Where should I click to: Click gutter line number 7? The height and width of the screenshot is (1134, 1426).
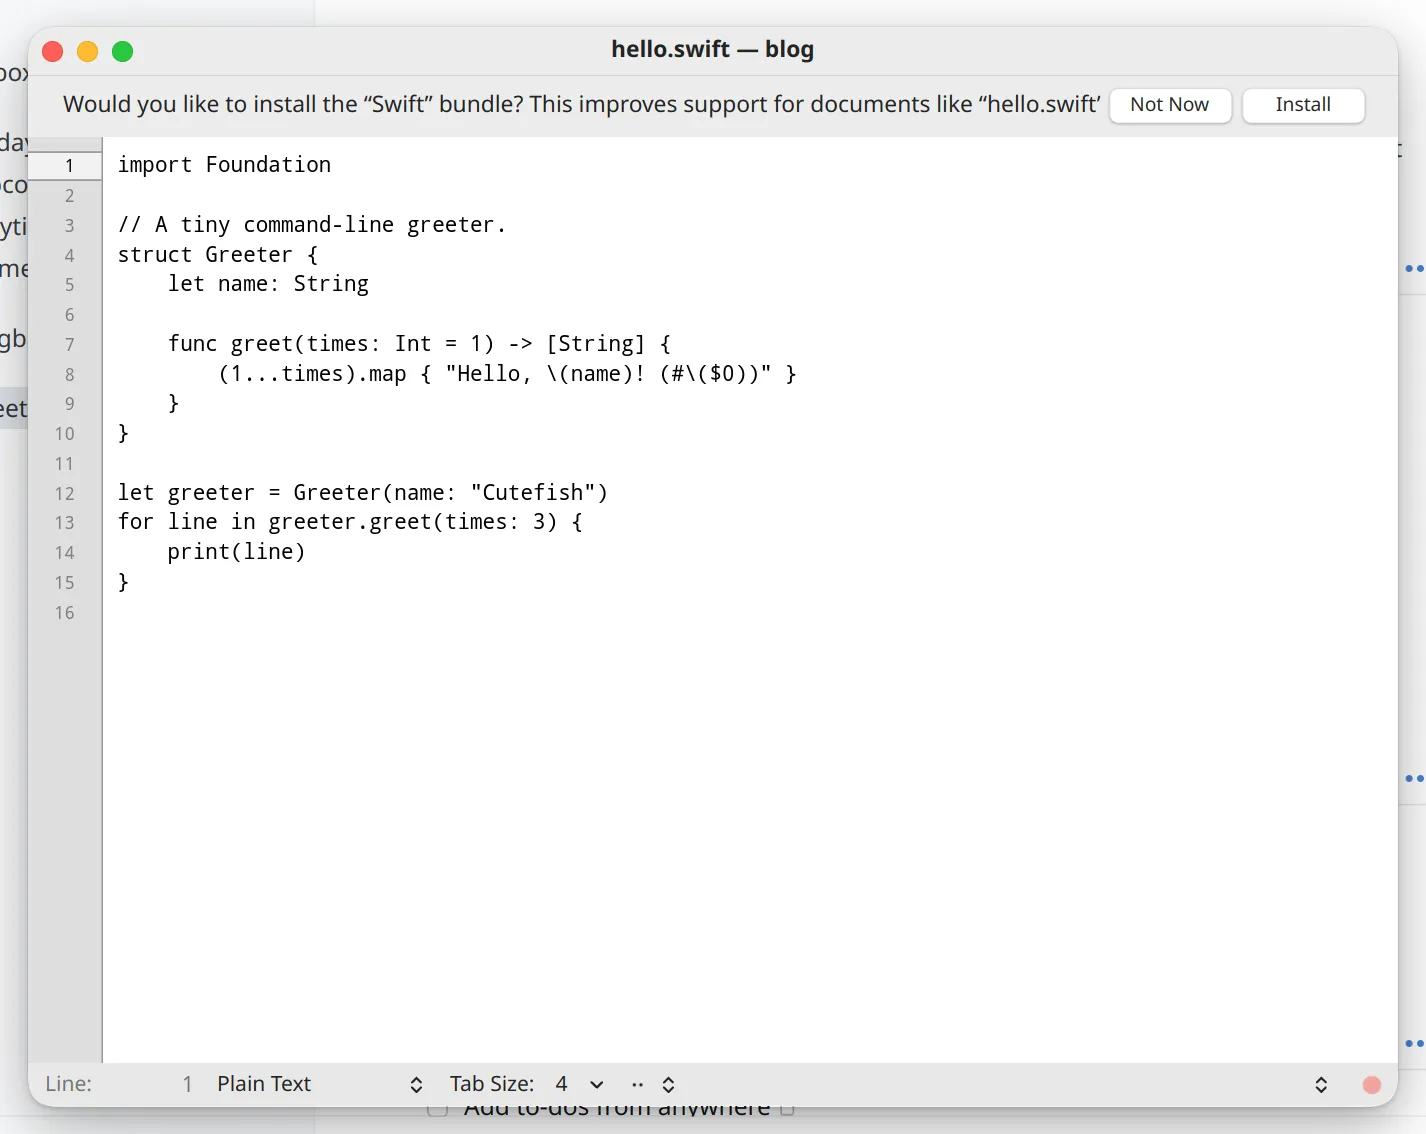69,345
